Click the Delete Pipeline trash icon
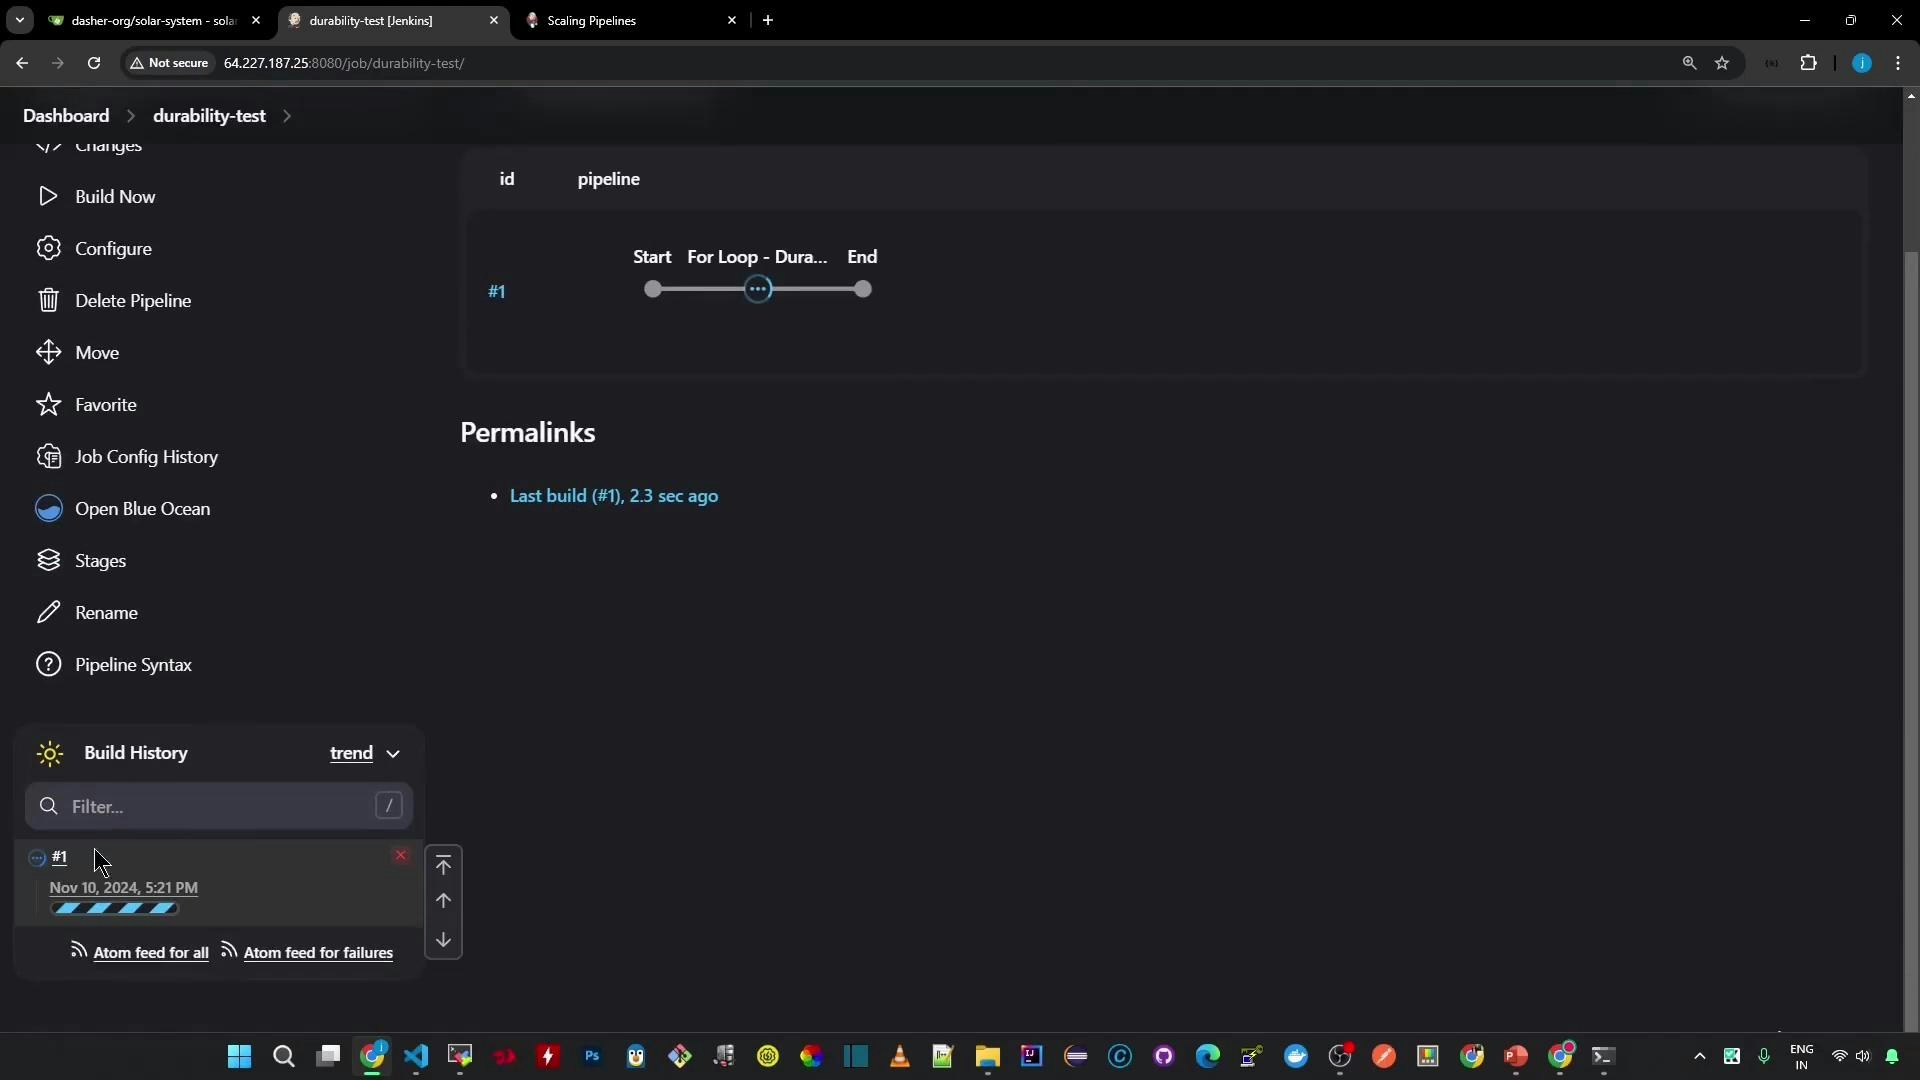 48,300
